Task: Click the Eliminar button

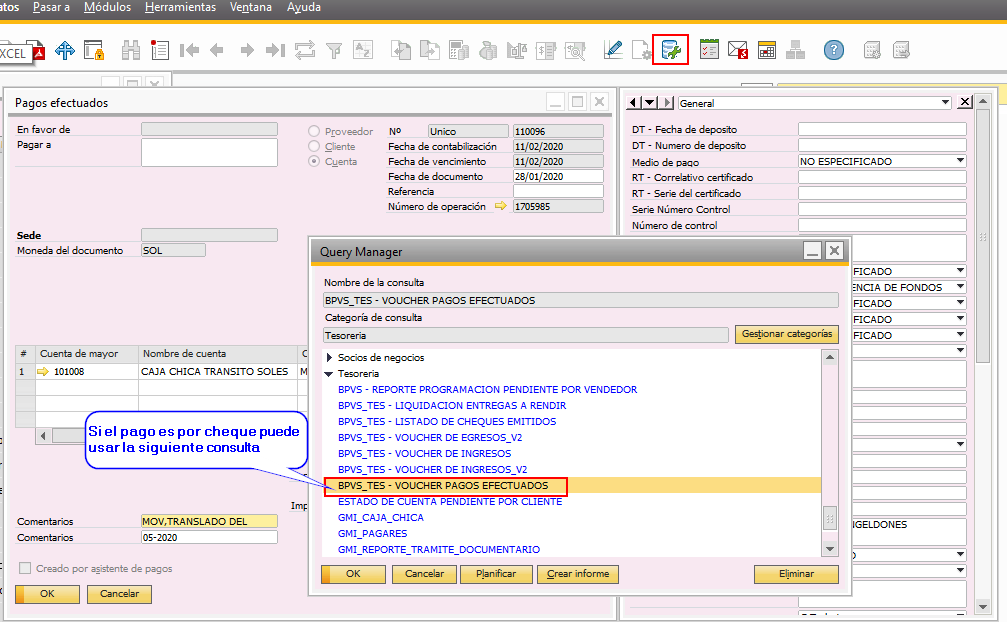Action: pyautogui.click(x=796, y=574)
